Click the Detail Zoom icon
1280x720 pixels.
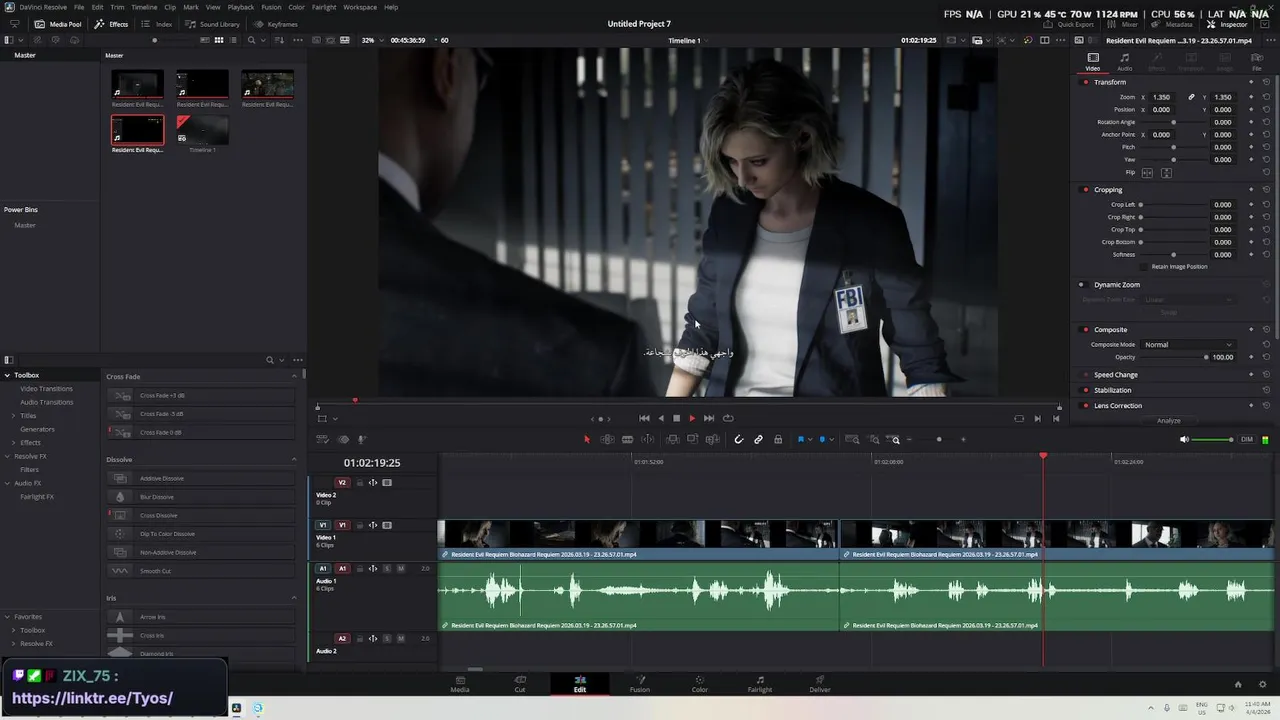(x=874, y=439)
